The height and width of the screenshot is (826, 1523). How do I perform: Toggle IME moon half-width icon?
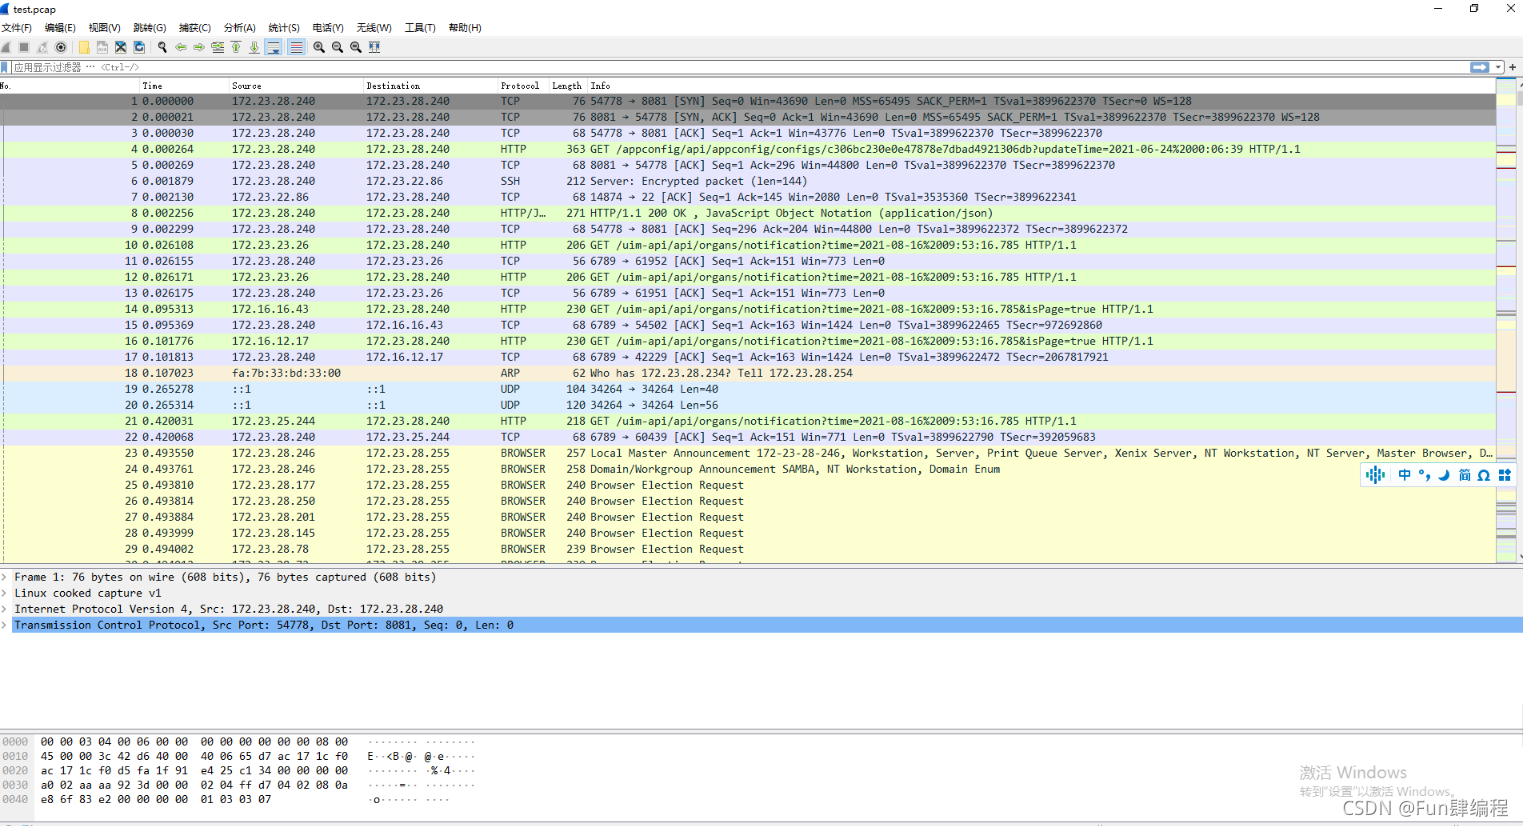point(1444,475)
